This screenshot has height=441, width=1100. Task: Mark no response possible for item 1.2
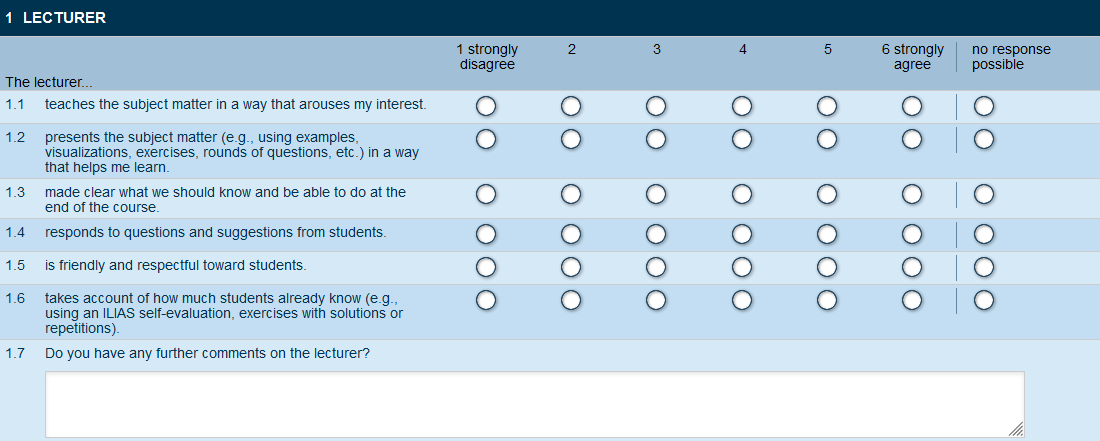(984, 140)
